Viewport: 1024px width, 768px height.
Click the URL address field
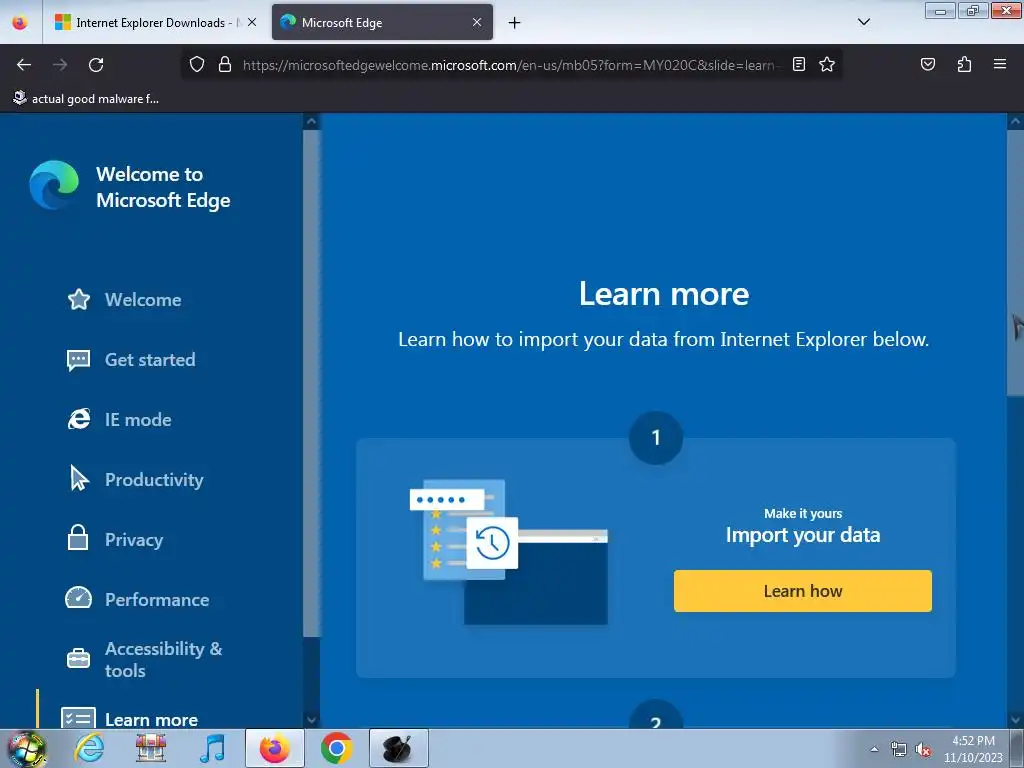[509, 65]
